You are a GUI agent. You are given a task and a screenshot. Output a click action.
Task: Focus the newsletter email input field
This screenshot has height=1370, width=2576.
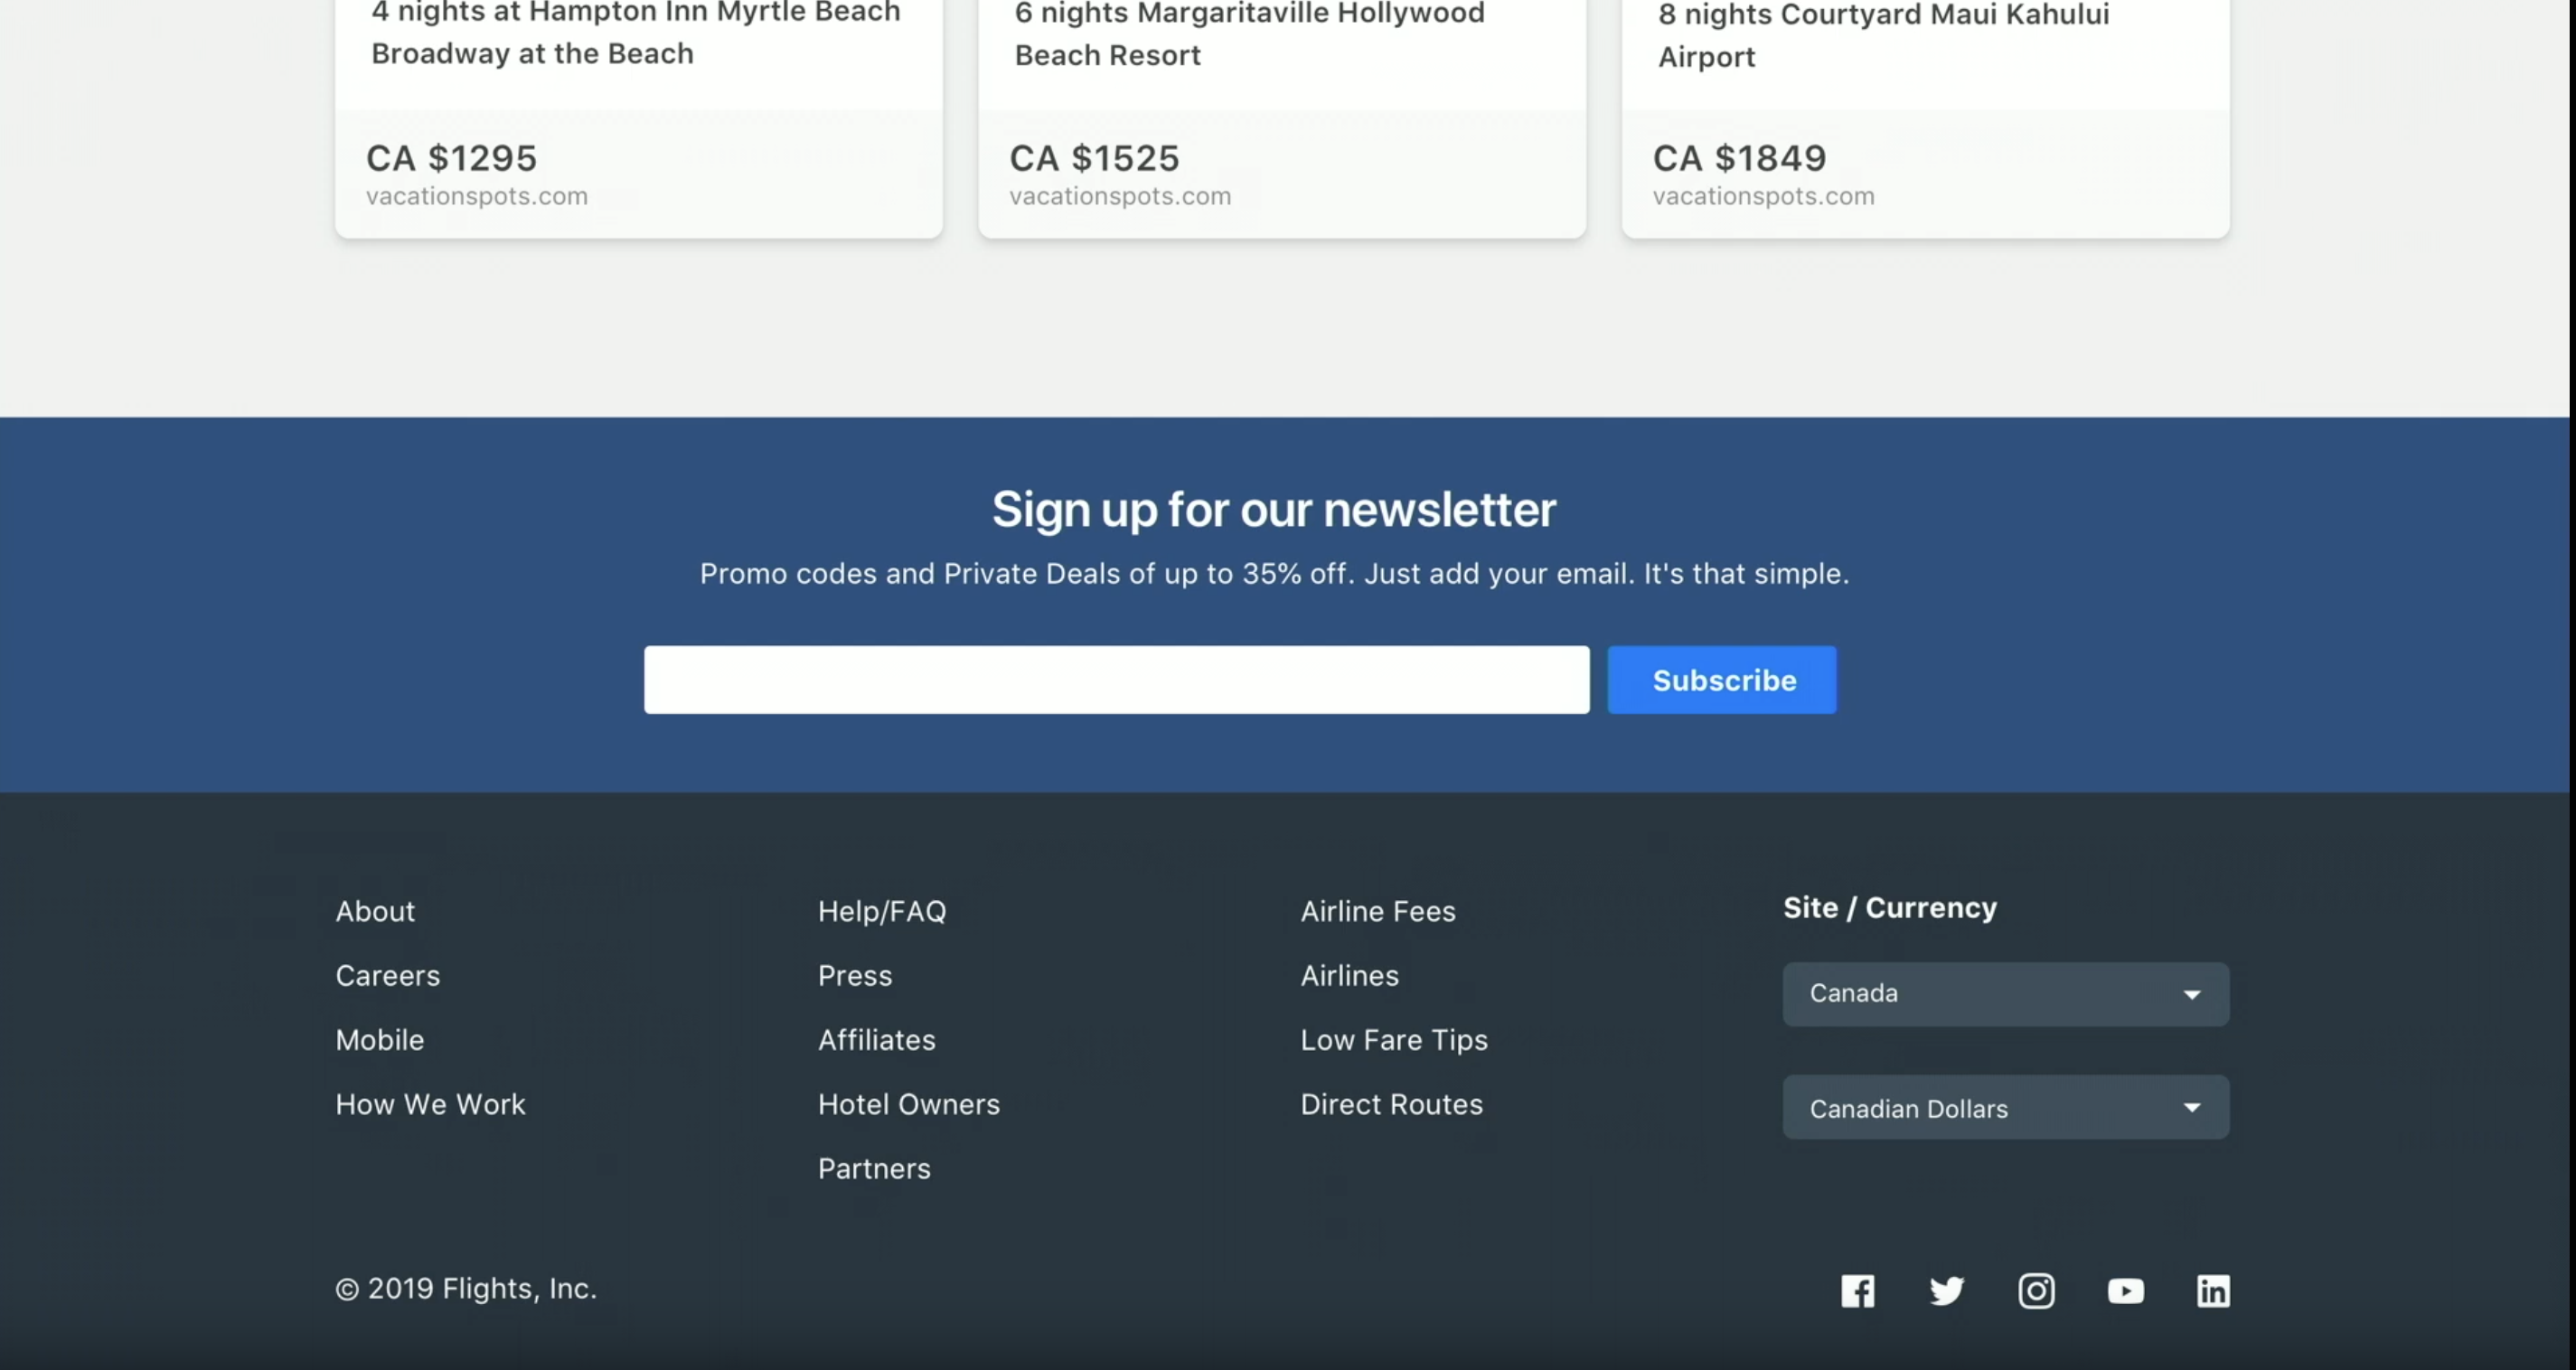point(1116,680)
